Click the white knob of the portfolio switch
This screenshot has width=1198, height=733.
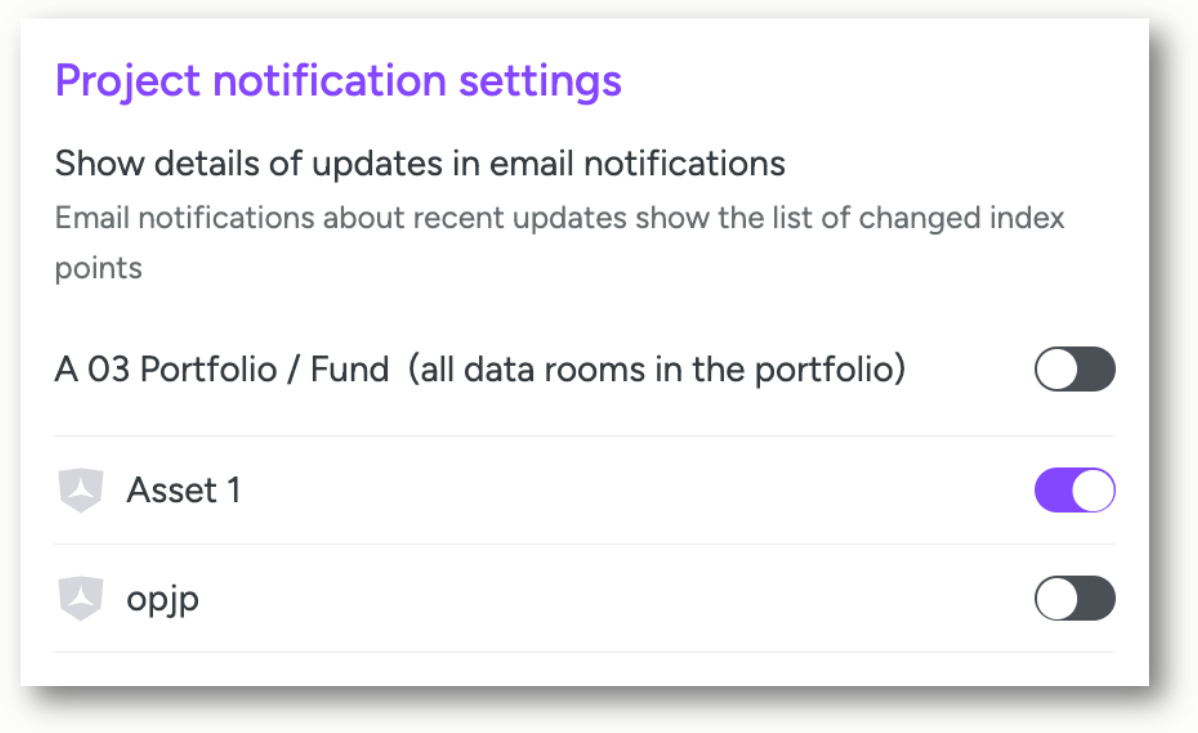(1057, 369)
